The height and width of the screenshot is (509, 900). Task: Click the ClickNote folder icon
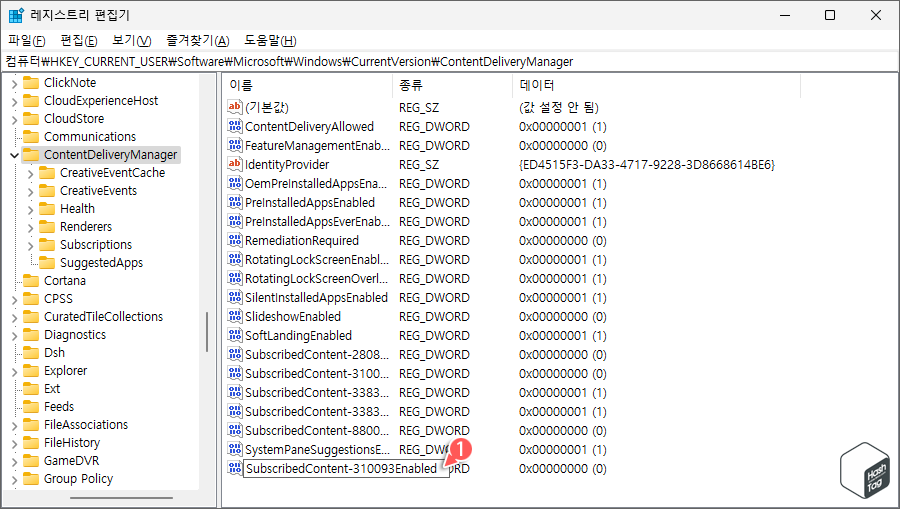[31, 83]
